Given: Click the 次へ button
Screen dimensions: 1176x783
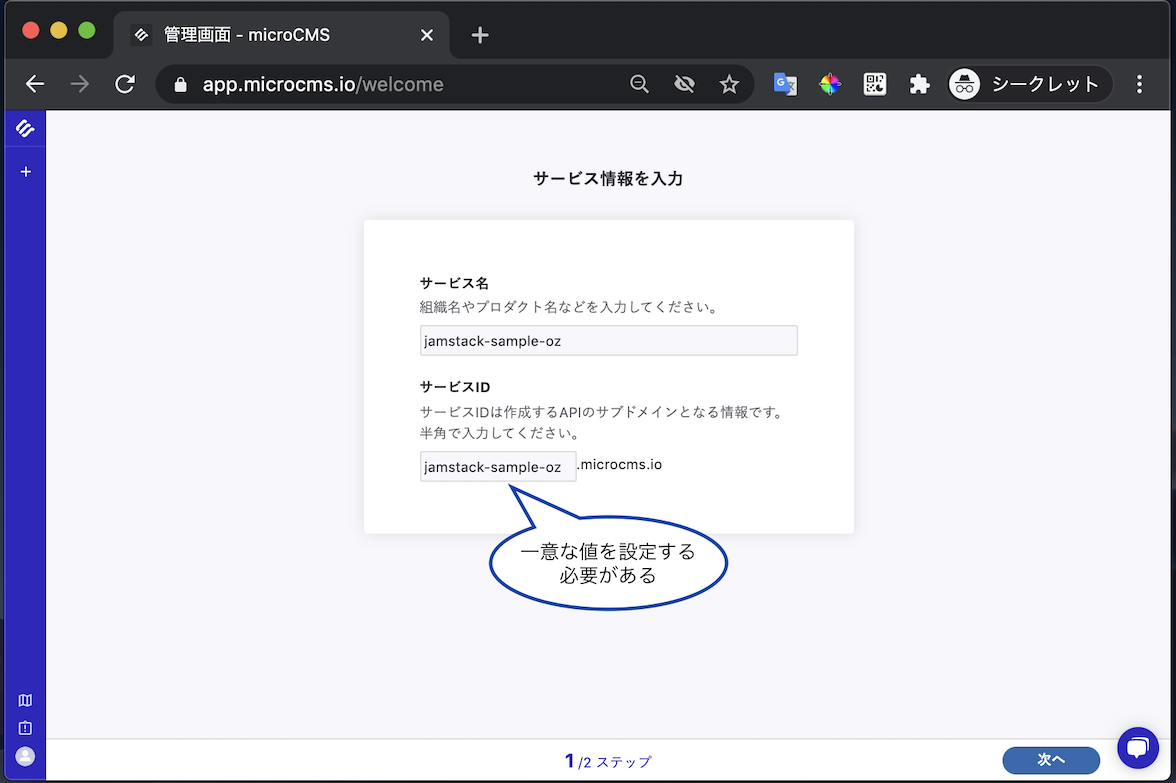Looking at the screenshot, I should [x=1051, y=760].
